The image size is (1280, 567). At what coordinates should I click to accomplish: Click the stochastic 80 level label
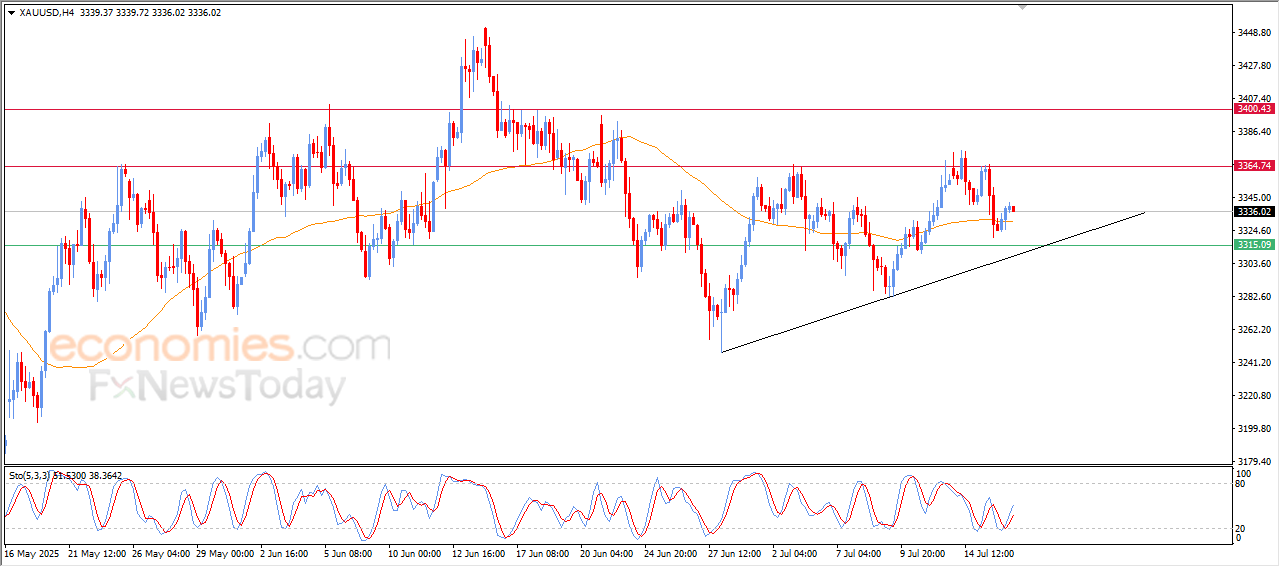coord(1242,484)
